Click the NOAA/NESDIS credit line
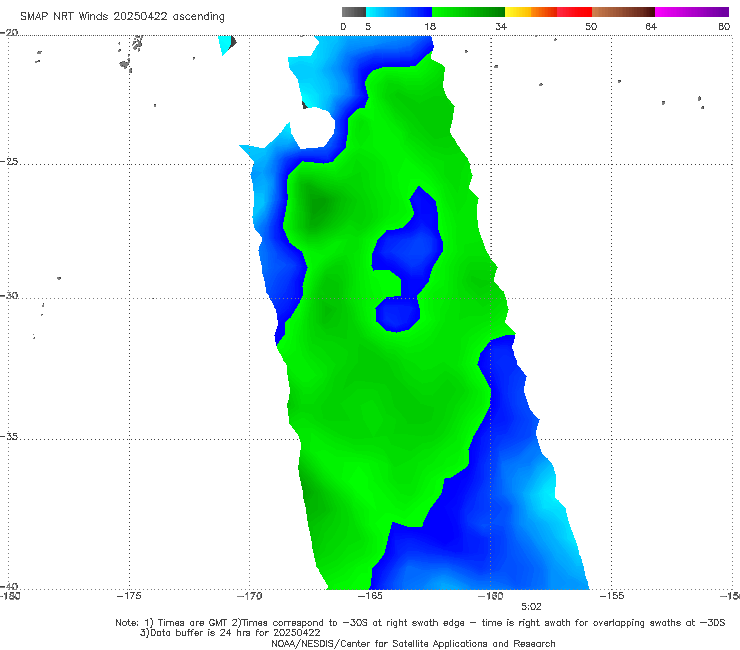Viewport: 740px width, 650px height. 413,643
